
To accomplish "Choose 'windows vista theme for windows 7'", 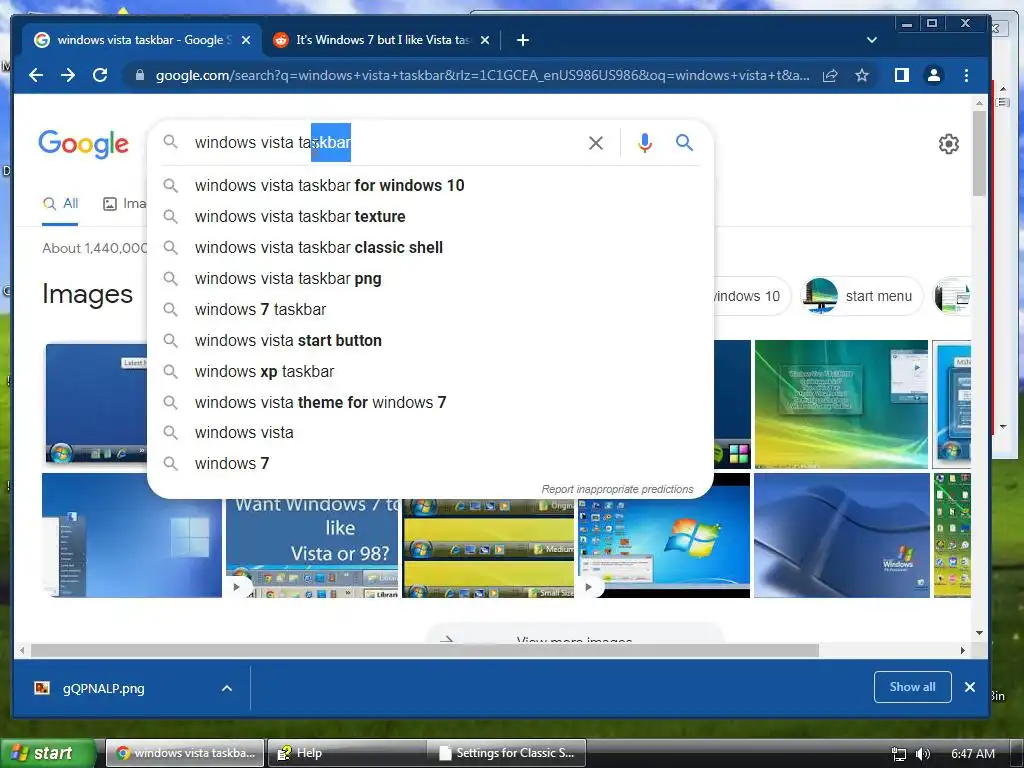I will [x=430, y=402].
